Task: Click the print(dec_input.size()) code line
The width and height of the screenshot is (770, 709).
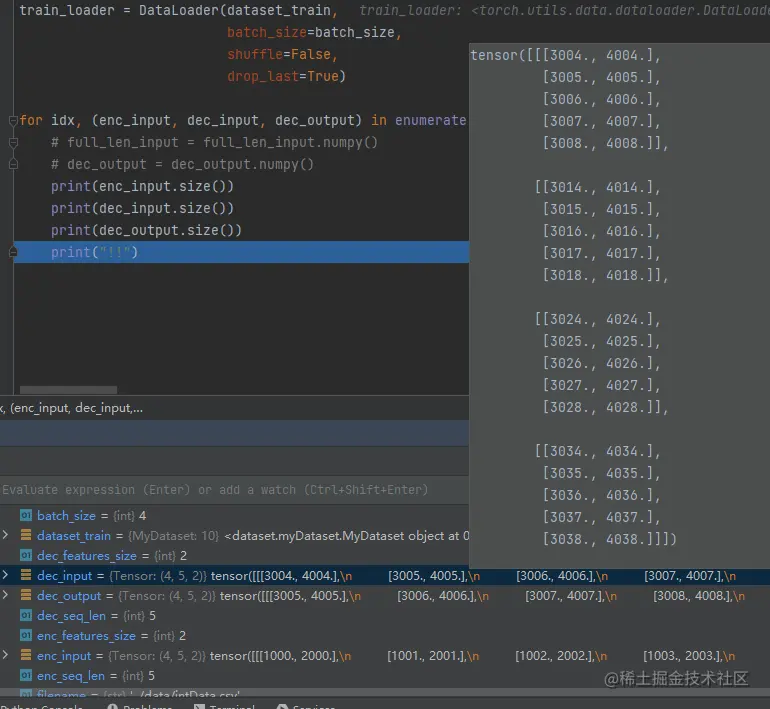Action: pyautogui.click(x=142, y=208)
